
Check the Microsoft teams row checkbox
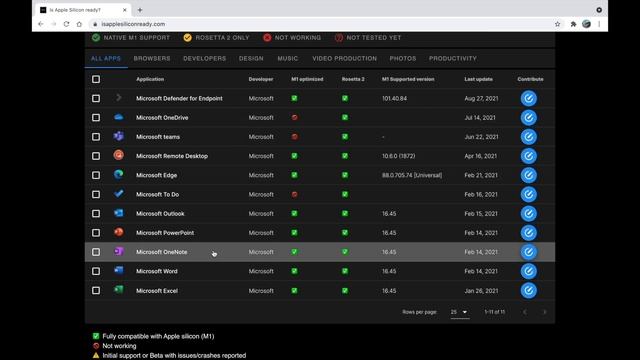click(x=96, y=137)
